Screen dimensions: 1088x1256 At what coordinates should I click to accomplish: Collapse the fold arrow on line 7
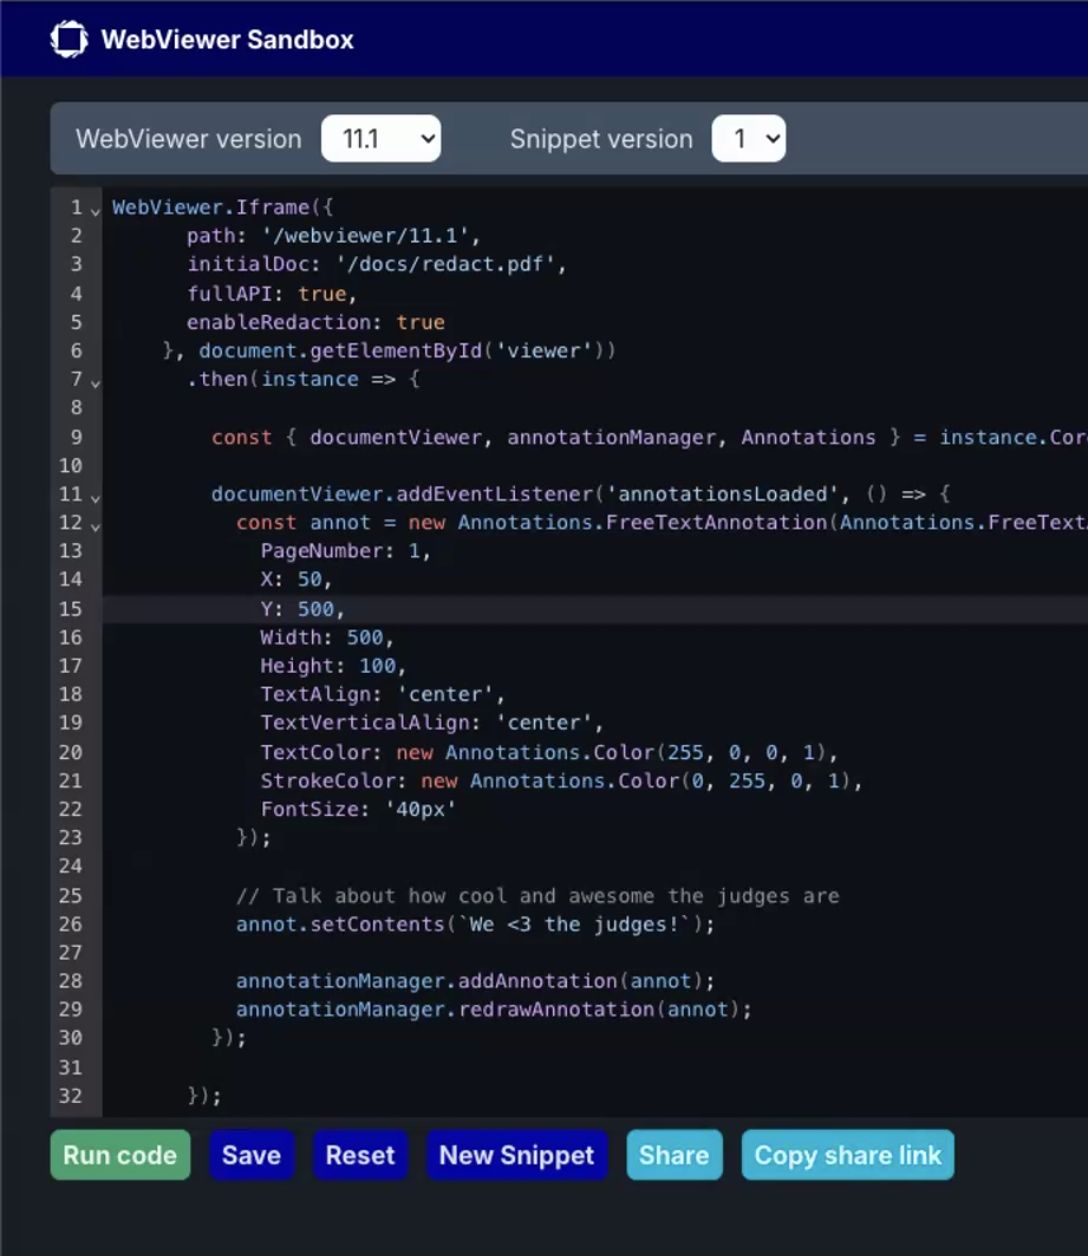click(x=96, y=382)
